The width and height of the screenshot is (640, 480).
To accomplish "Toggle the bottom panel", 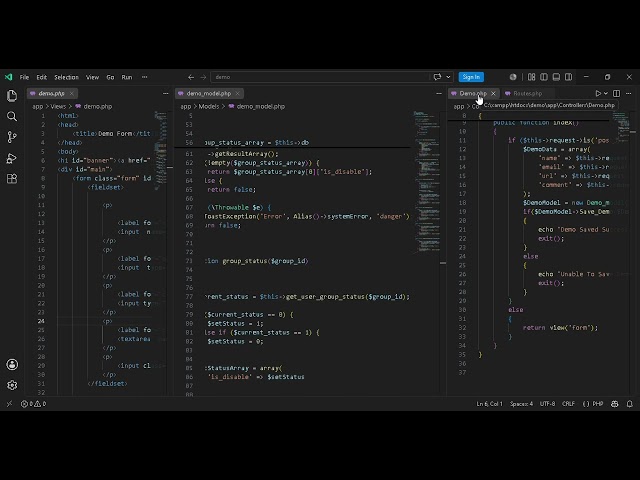I will pos(556,77).
